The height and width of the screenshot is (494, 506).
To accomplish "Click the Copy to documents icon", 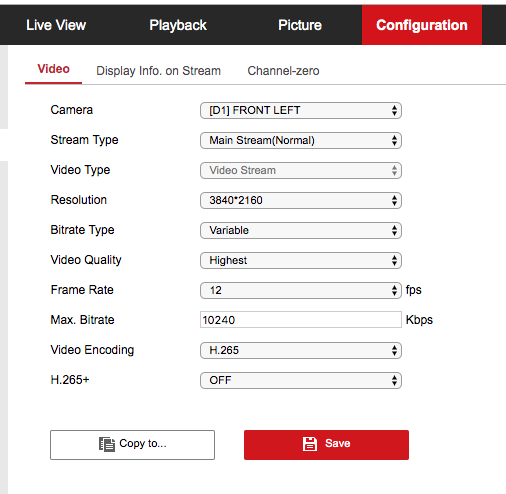I will [x=107, y=444].
